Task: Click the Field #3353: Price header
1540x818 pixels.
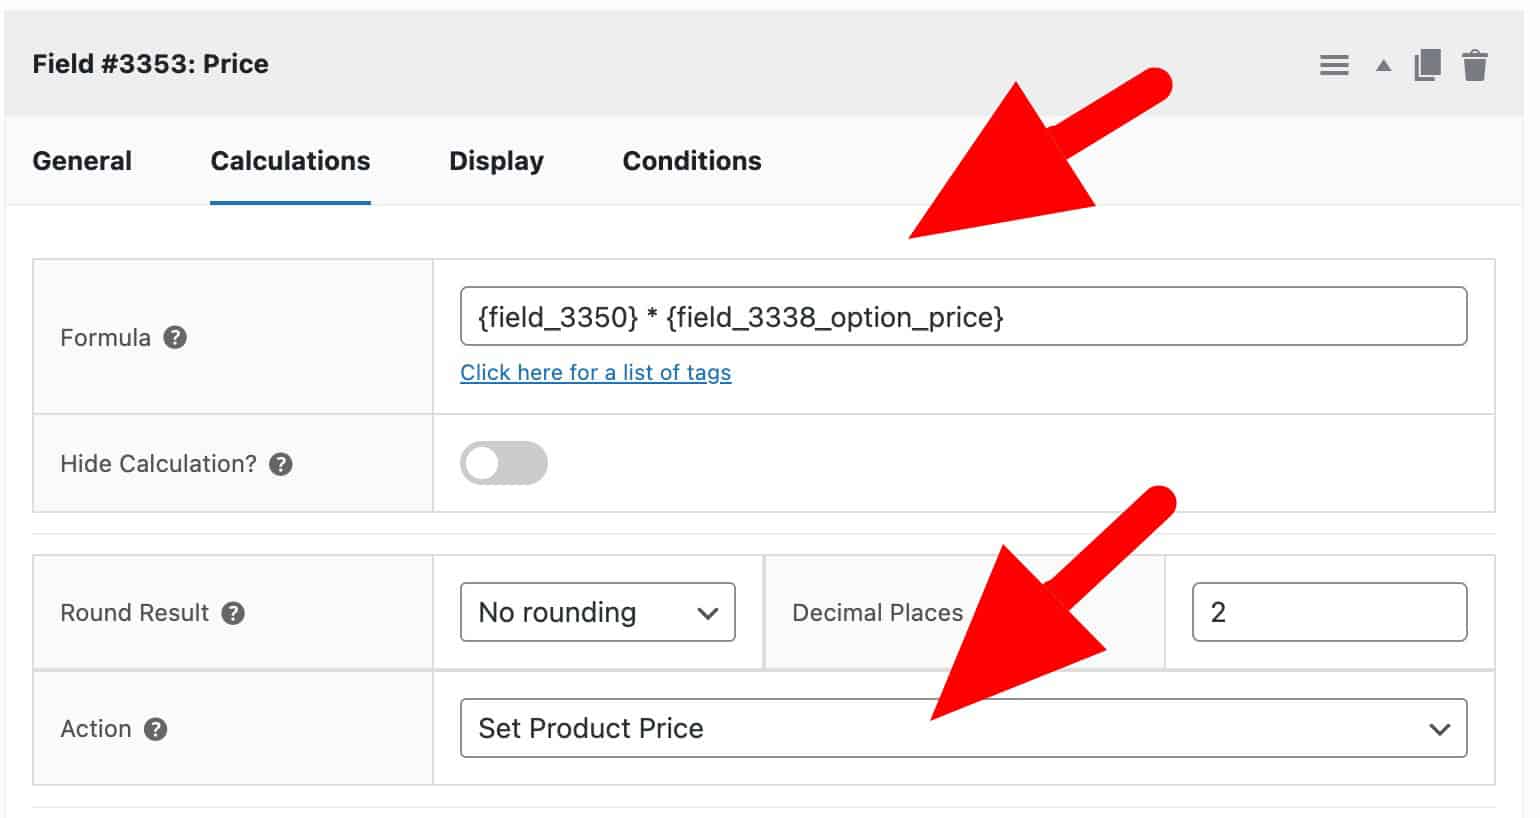Action: click(150, 64)
